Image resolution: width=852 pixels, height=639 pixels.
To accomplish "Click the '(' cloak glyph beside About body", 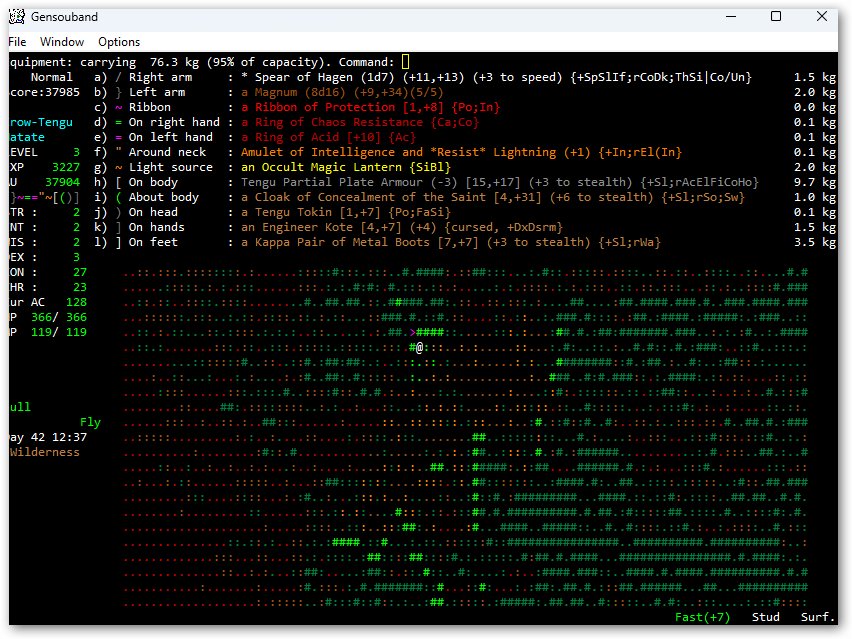I will pos(118,197).
